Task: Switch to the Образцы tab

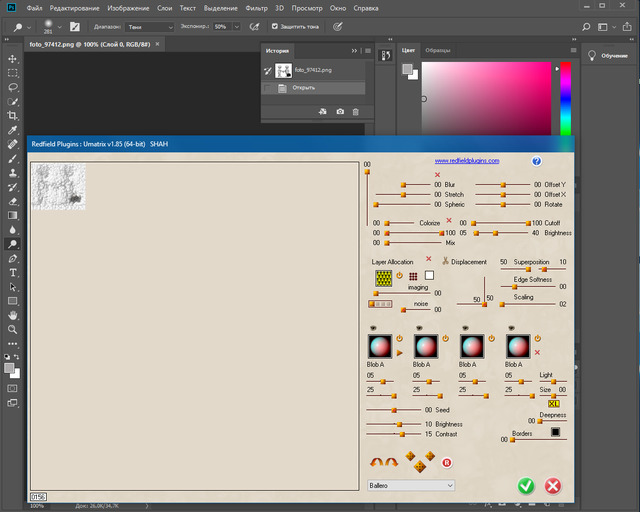Action: point(438,49)
